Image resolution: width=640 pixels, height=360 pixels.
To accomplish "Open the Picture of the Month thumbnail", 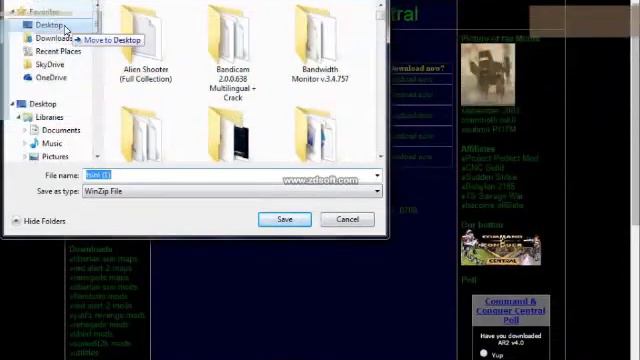I will point(488,75).
